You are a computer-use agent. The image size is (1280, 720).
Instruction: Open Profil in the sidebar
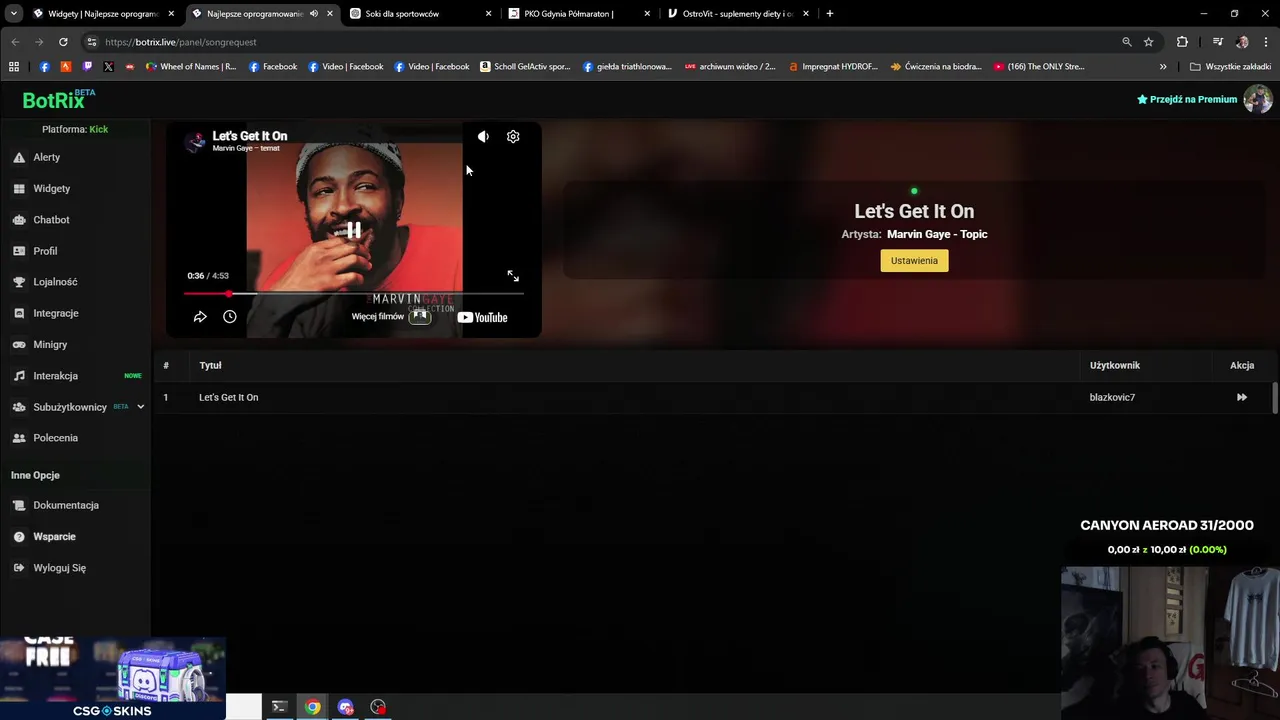pyautogui.click(x=45, y=251)
